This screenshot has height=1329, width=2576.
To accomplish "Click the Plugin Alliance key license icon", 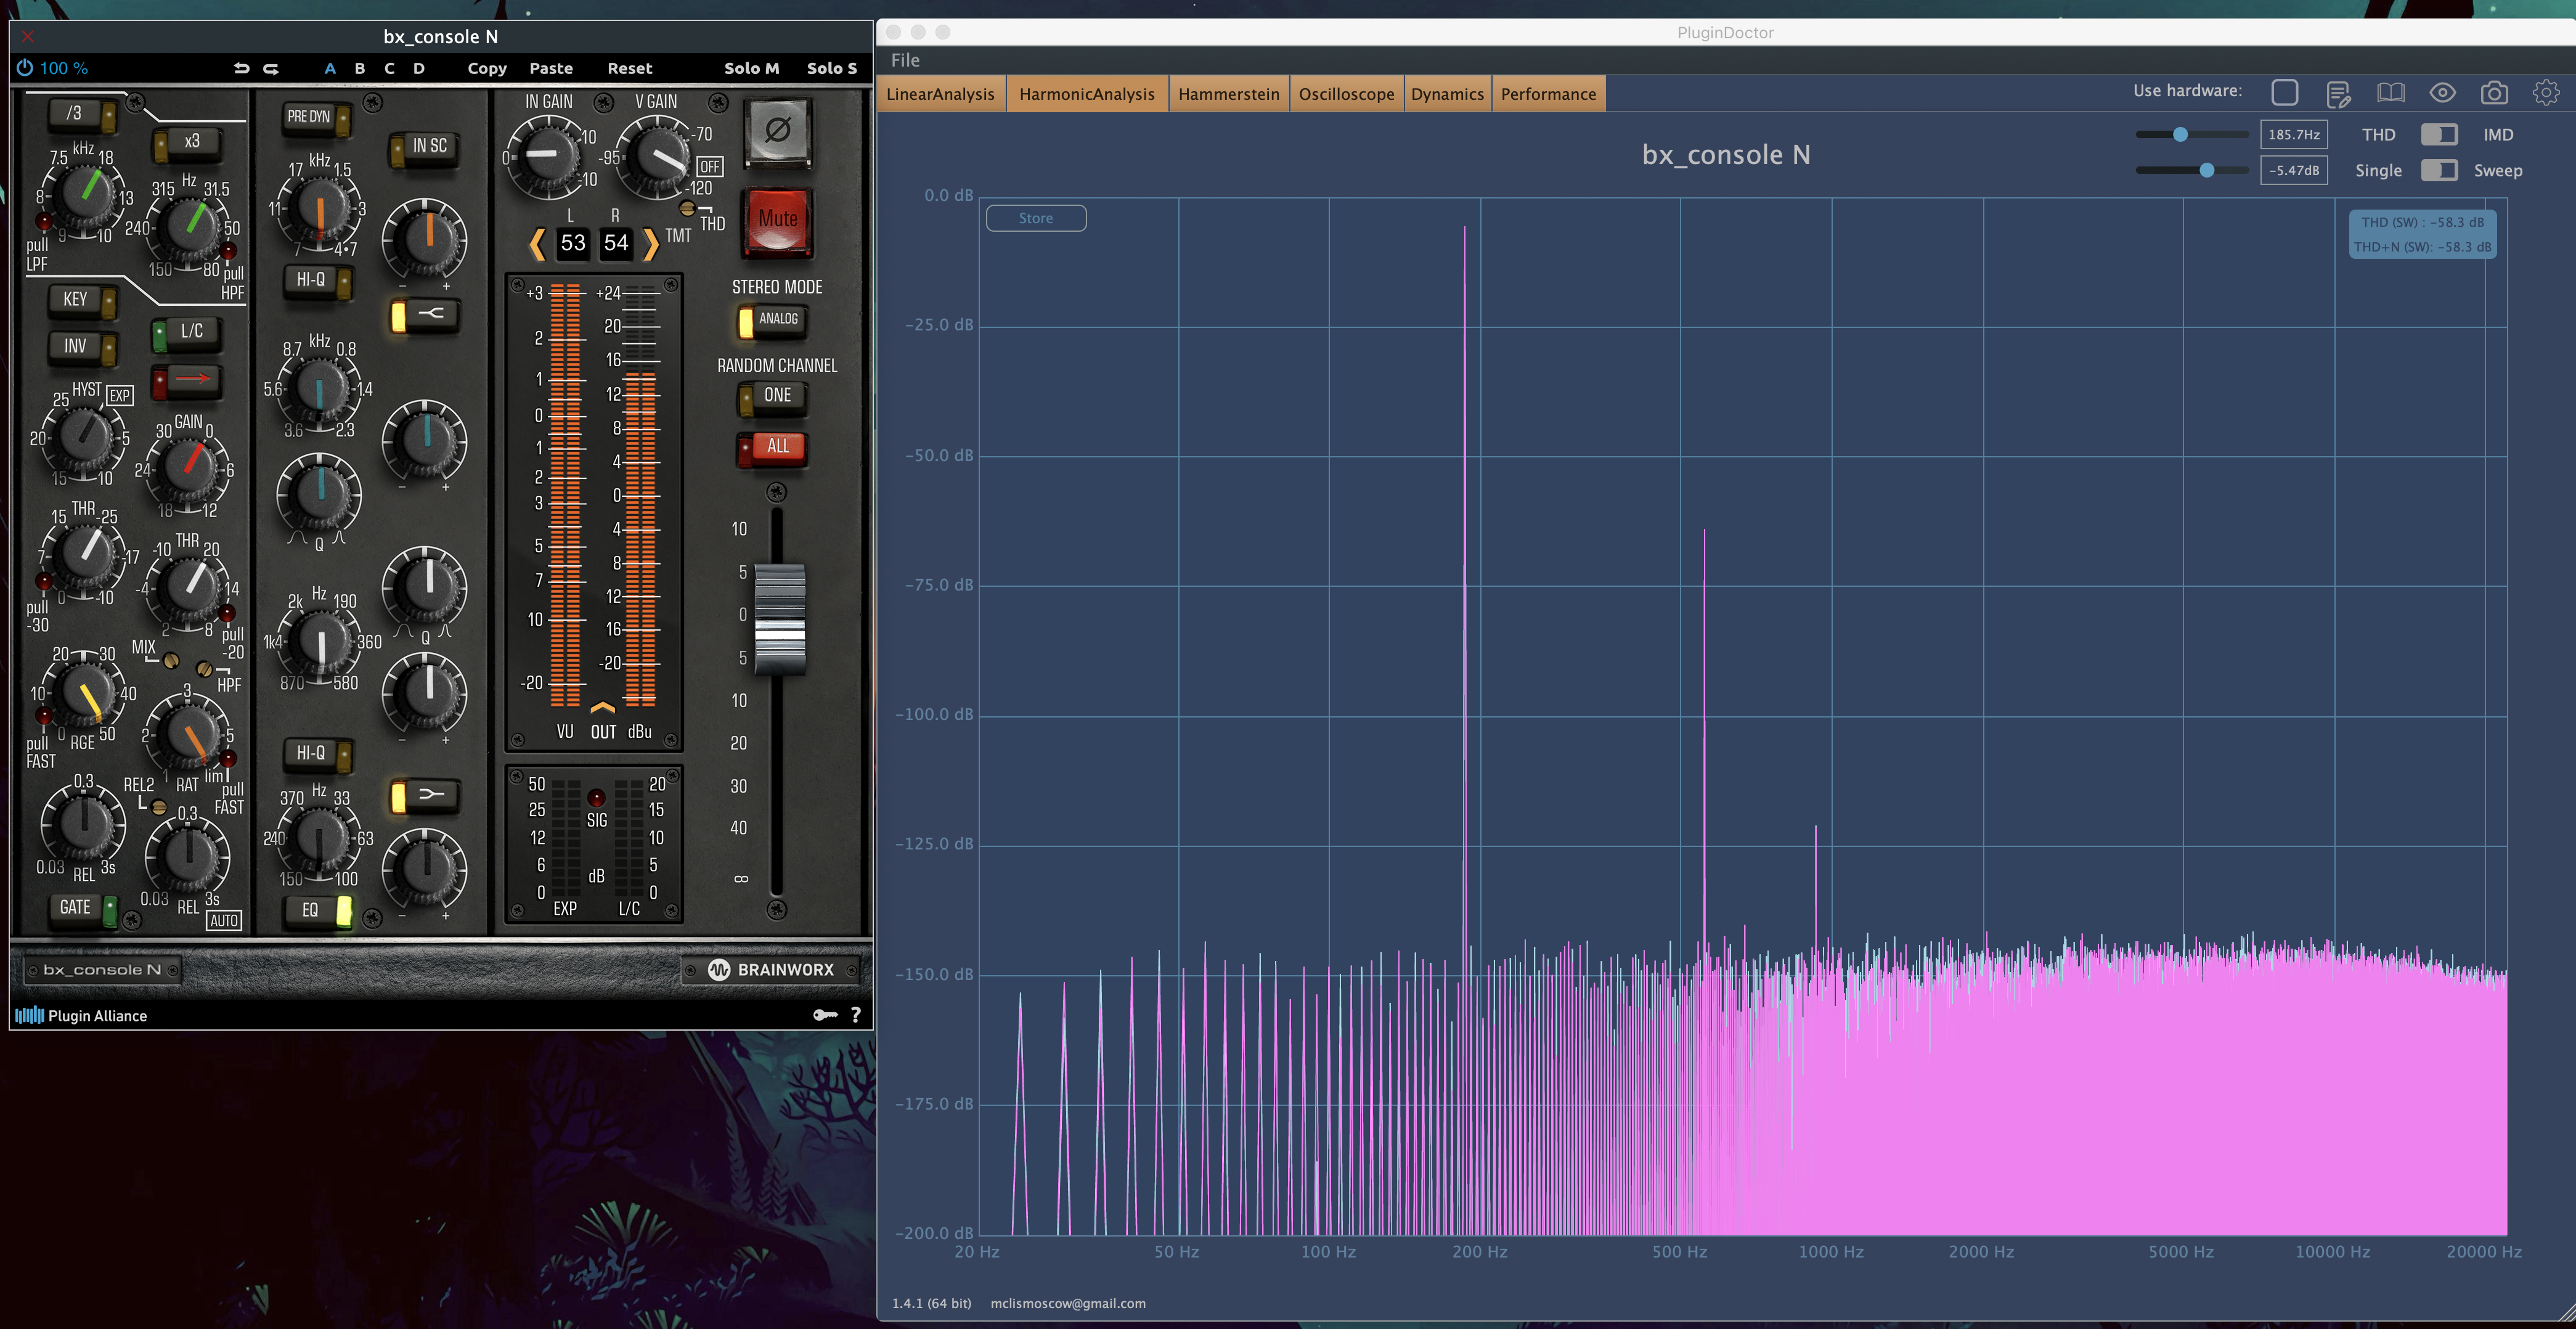I will (x=825, y=1014).
